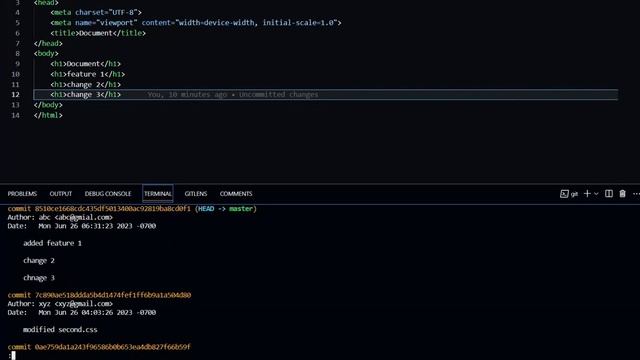Screen dimensions: 640x360
Task: Click the 'feature 1' h1 line
Action: [x=88, y=74]
